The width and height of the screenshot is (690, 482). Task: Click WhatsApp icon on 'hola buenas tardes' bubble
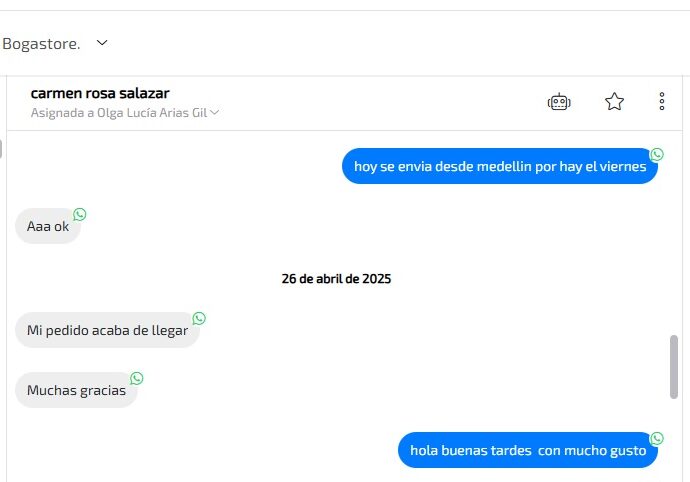(x=657, y=438)
